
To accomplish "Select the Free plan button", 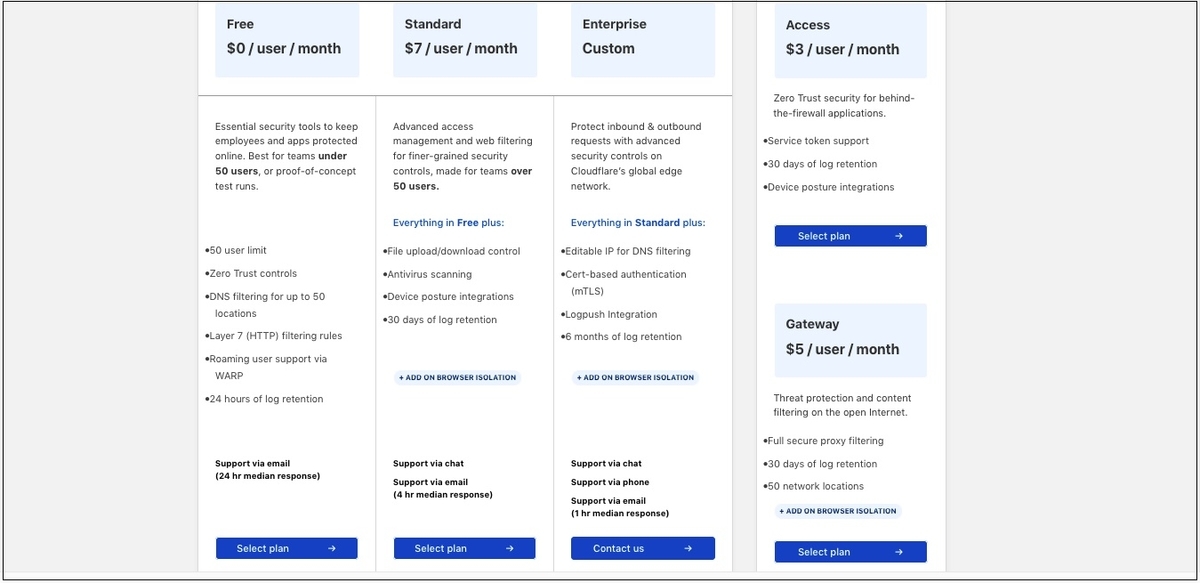I will 287,548.
